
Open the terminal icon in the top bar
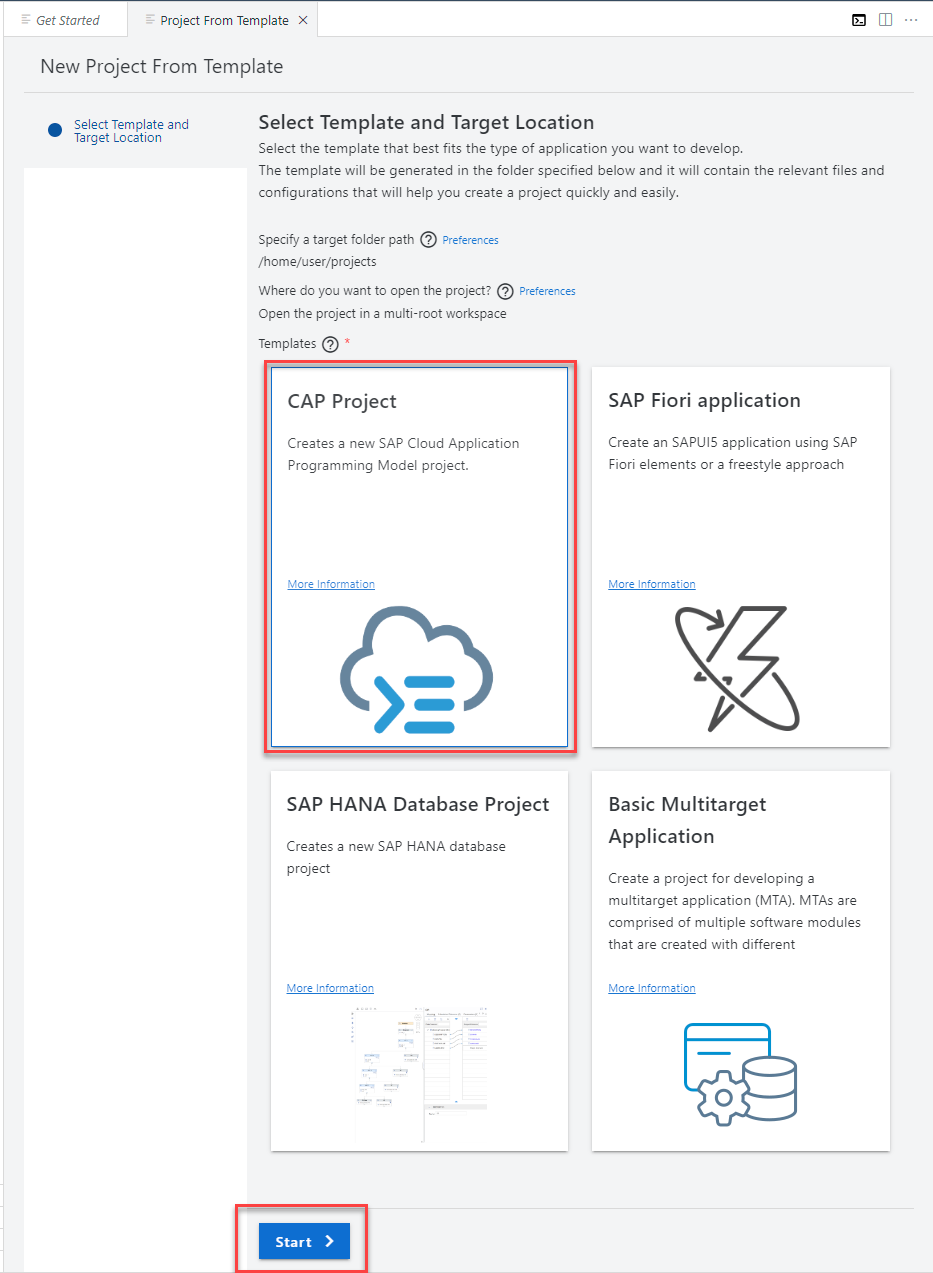(x=859, y=19)
